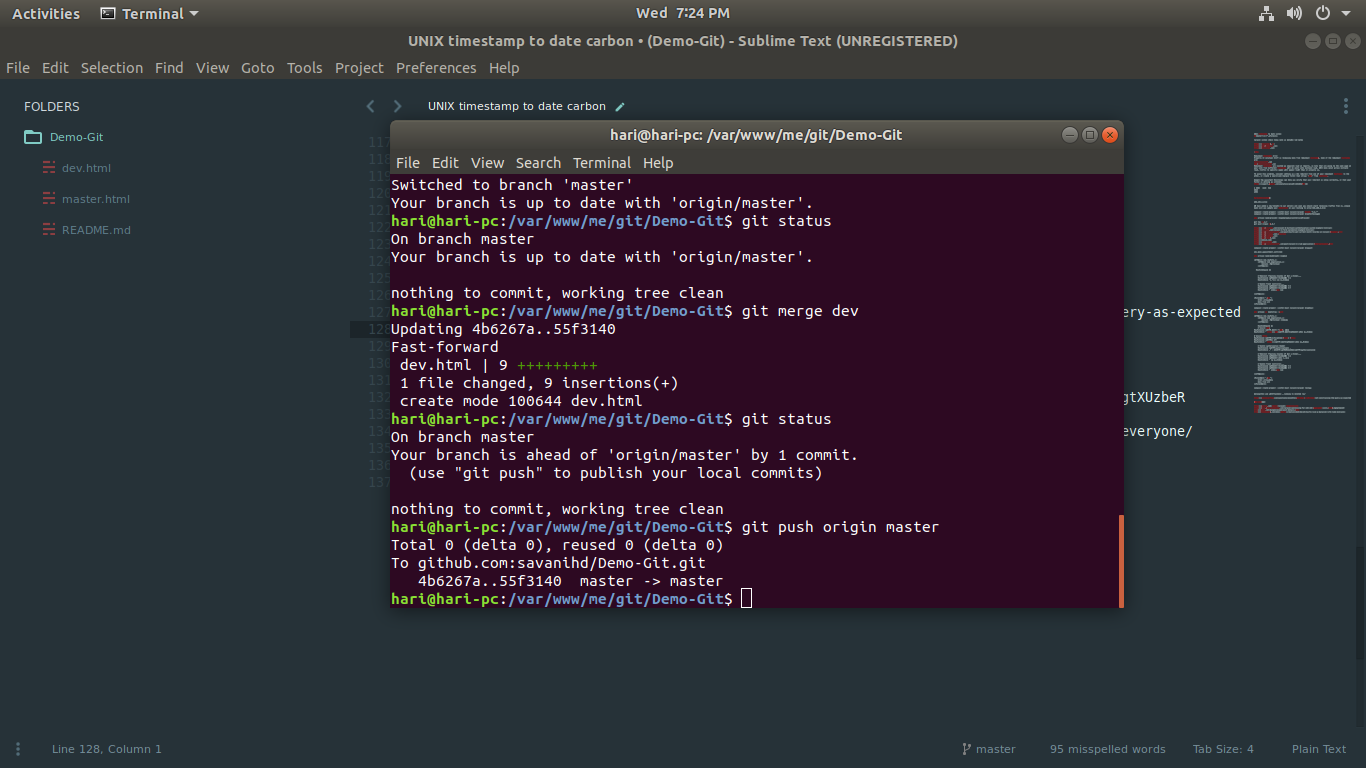This screenshot has width=1366, height=768.
Task: Open the Goto menu in Sublime Text
Action: click(257, 68)
